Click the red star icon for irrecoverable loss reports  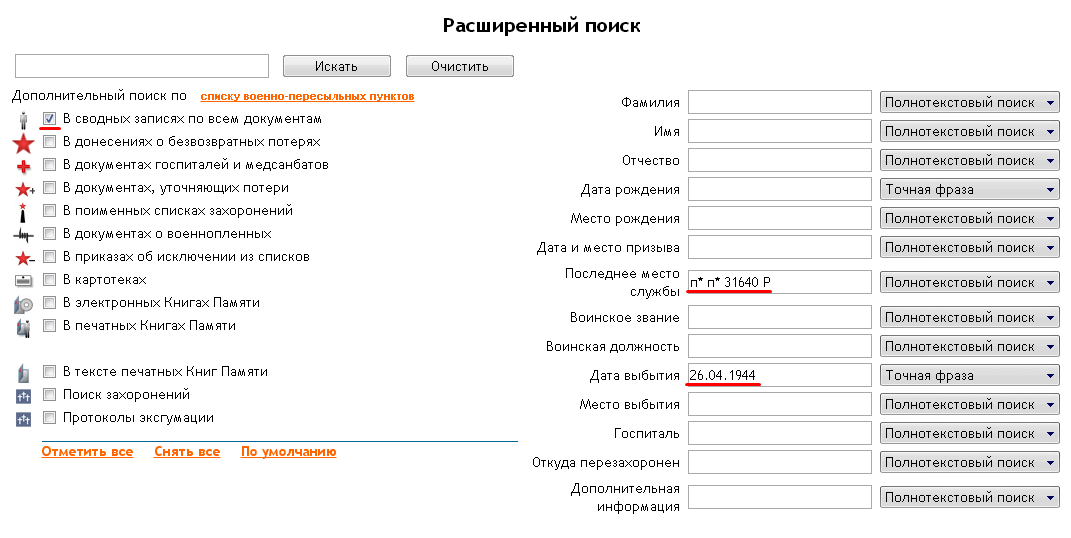tap(23, 143)
